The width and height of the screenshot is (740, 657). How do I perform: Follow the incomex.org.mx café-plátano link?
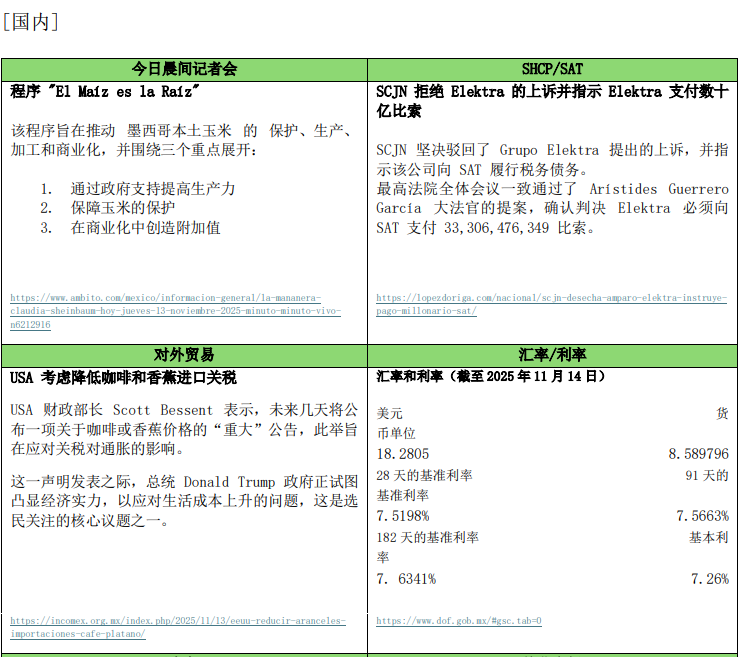tap(177, 627)
